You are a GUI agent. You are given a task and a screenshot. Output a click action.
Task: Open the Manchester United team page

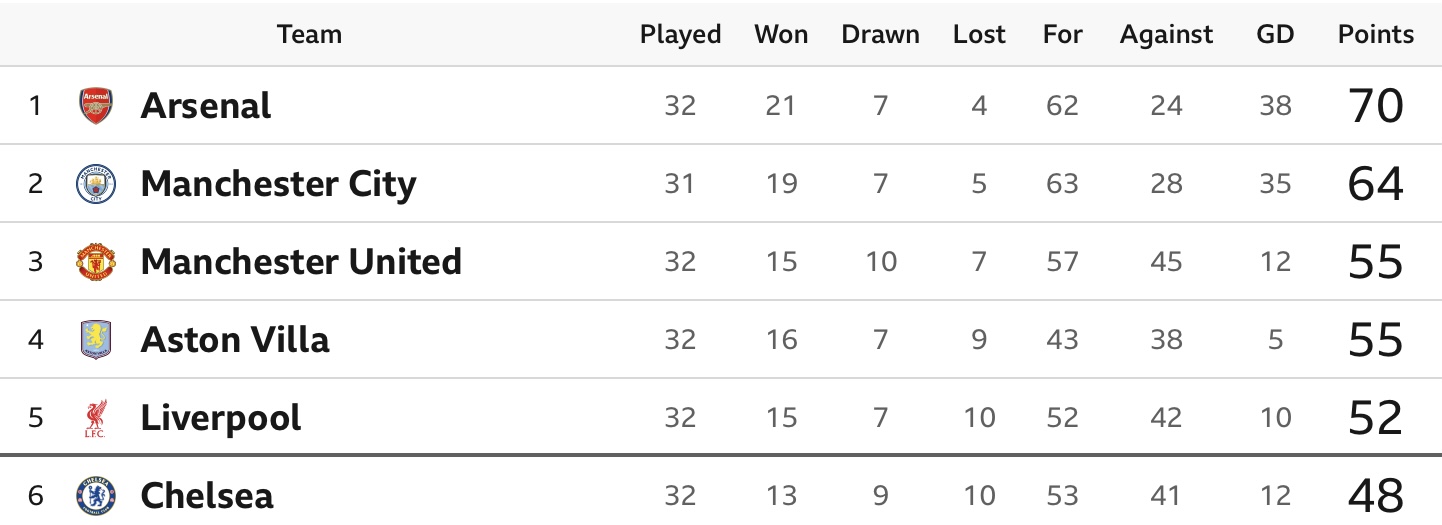[301, 262]
